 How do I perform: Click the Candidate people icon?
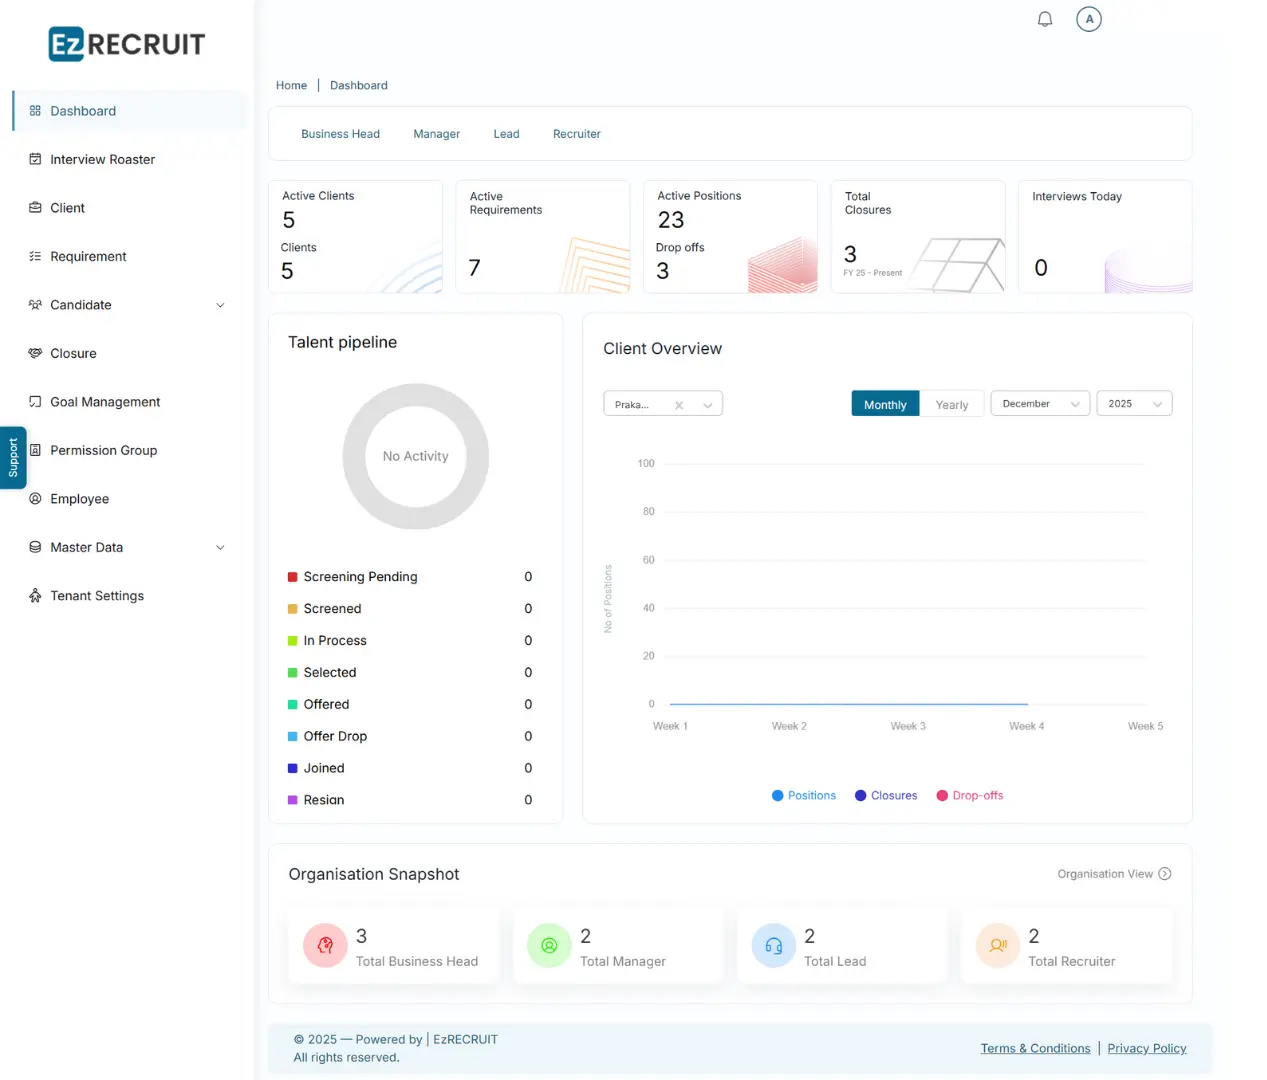pyautogui.click(x=35, y=305)
